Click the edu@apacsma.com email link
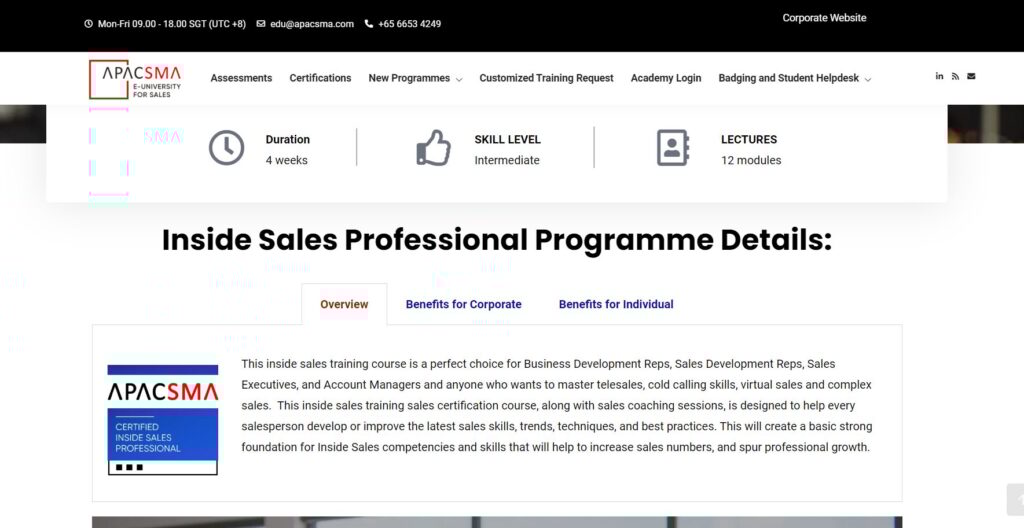This screenshot has width=1024, height=528. 312,24
